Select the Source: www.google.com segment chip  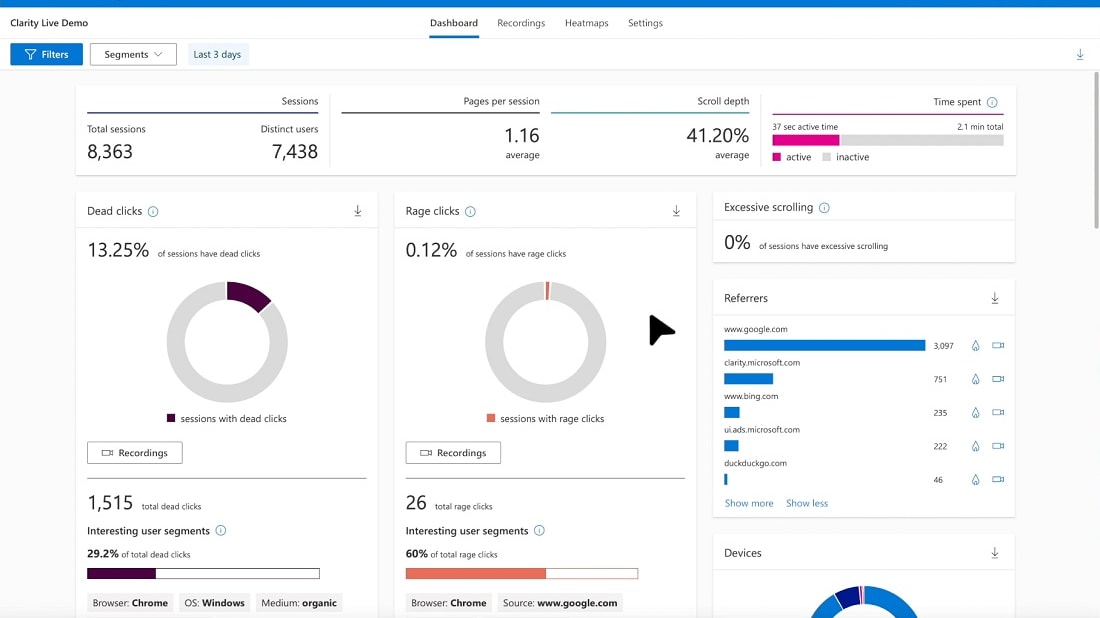tap(560, 603)
